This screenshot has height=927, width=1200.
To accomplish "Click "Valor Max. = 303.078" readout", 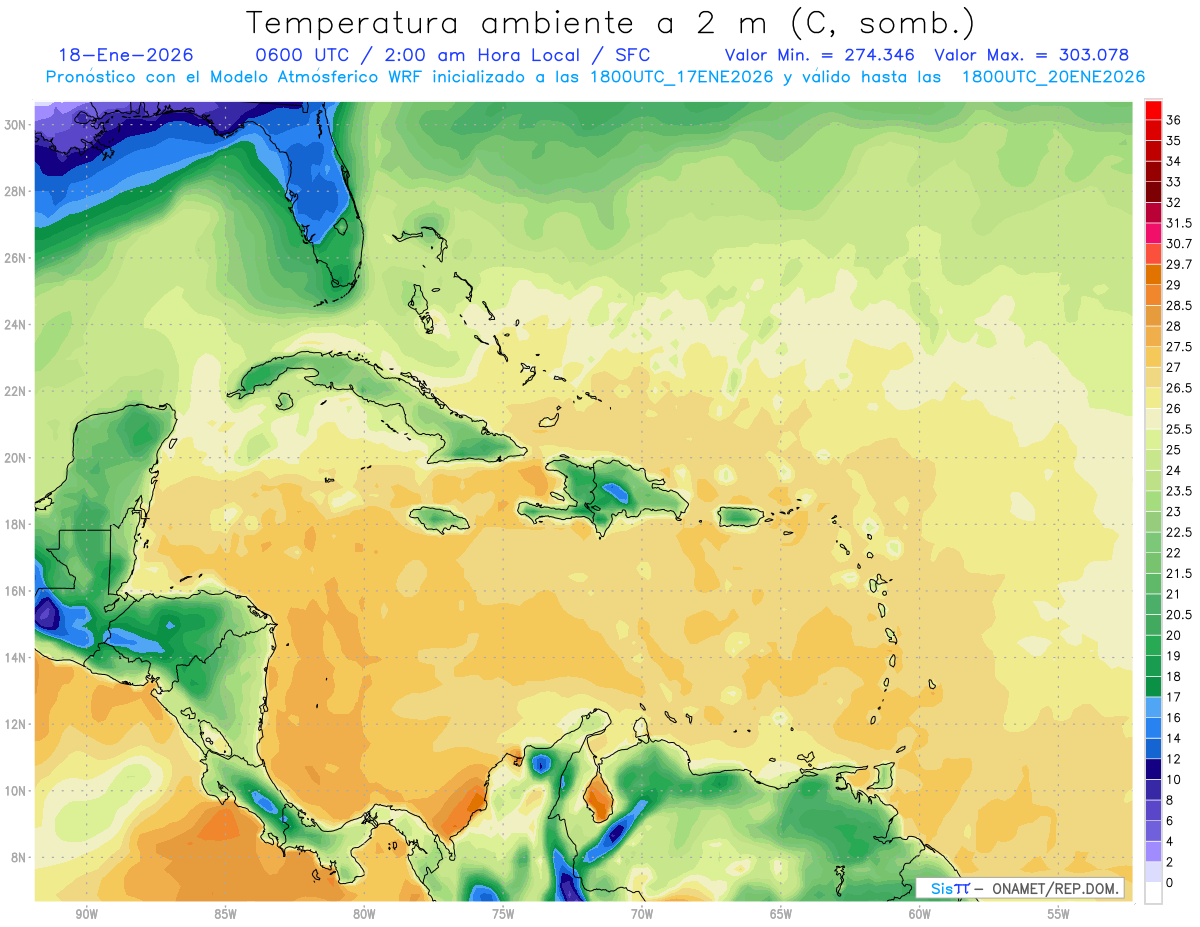I will point(1031,55).
